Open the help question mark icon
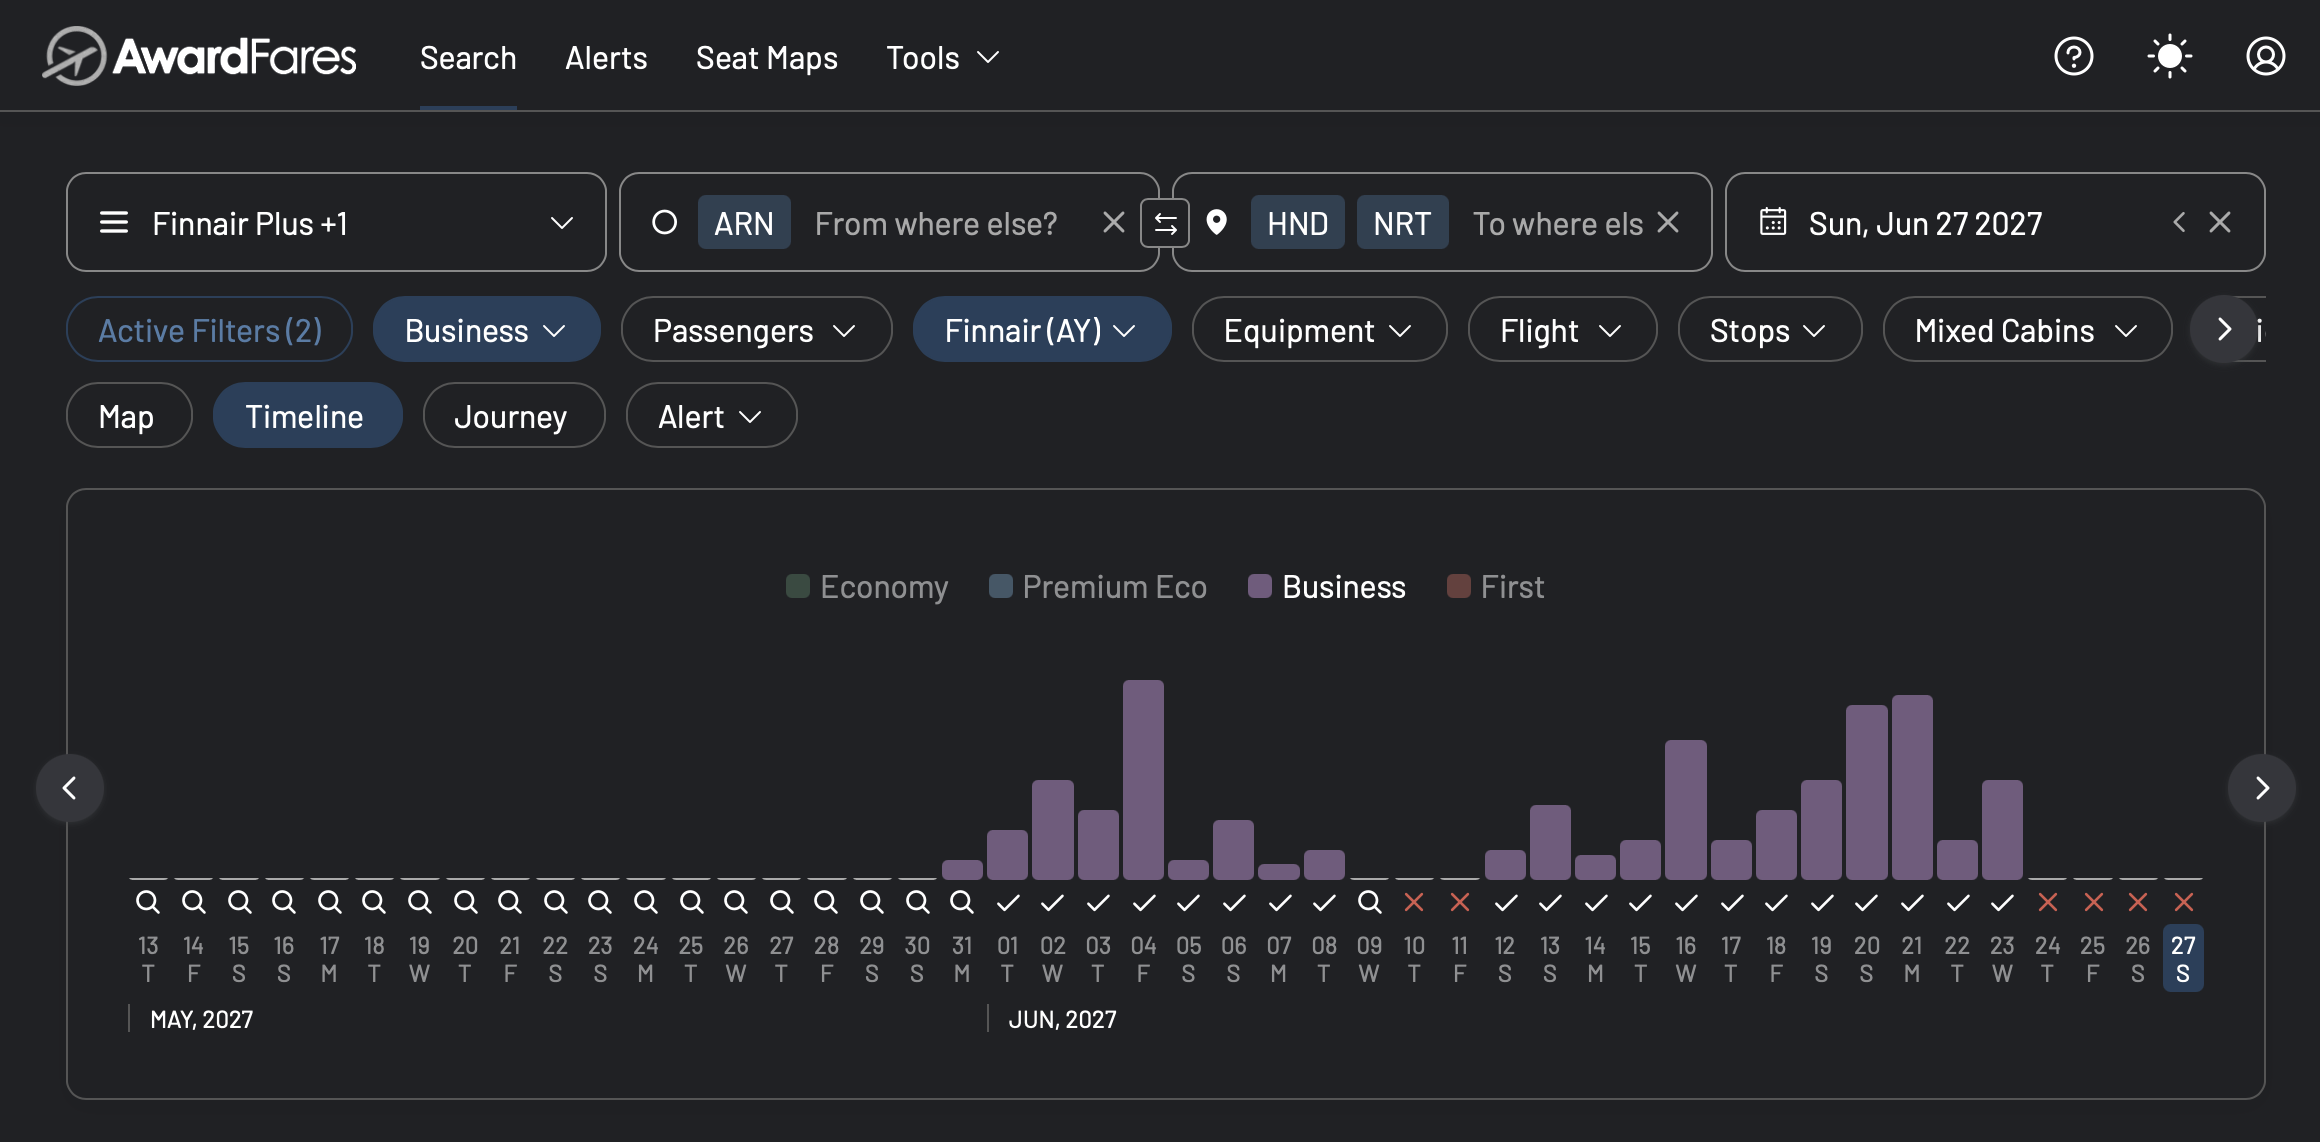Screen dimensions: 2320x1142 (2073, 56)
